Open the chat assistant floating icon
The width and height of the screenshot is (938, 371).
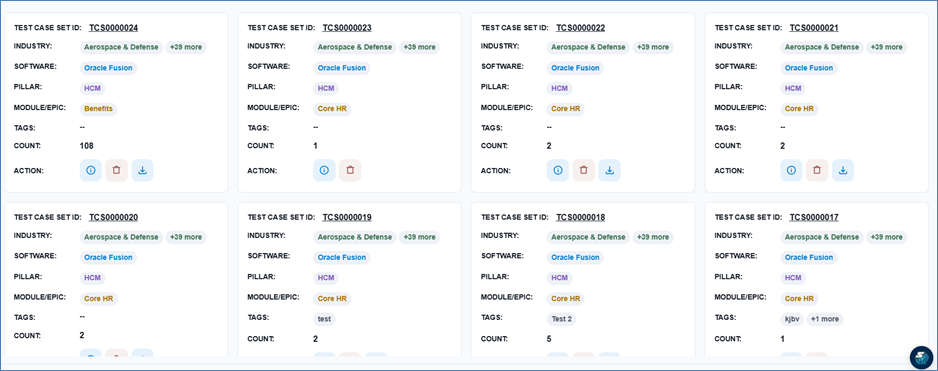point(921,357)
